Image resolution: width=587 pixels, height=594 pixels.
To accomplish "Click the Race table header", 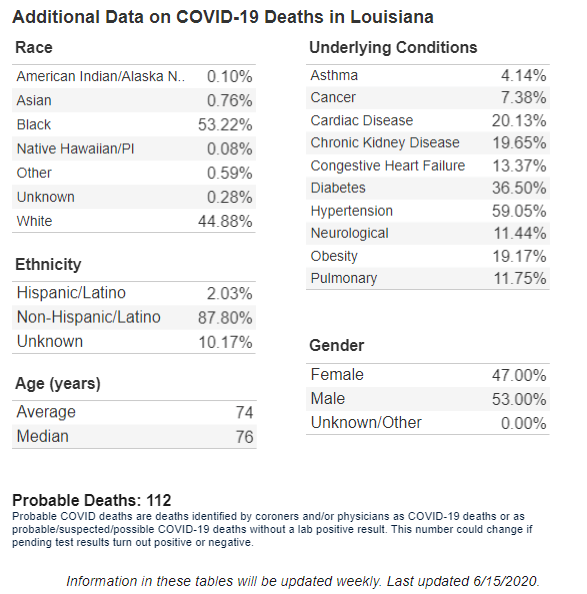I will [x=34, y=48].
